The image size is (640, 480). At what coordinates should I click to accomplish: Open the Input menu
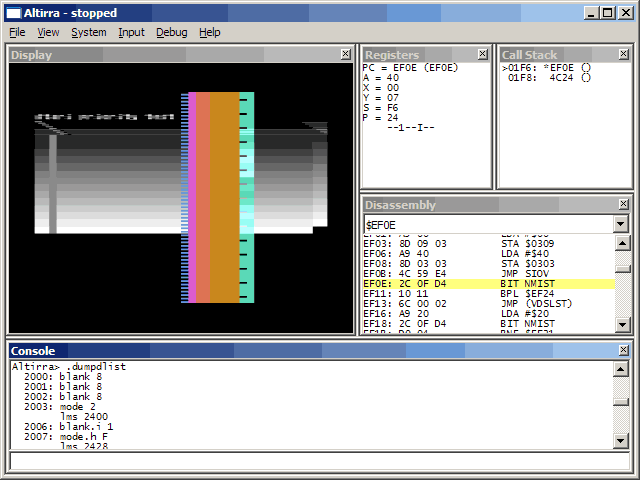(131, 32)
